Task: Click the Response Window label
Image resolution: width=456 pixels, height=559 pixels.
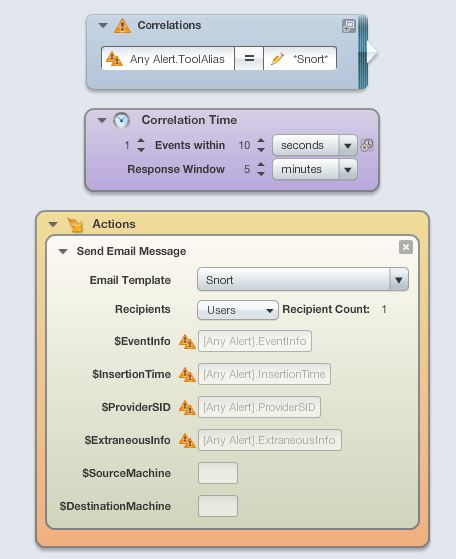Action: (x=176, y=169)
